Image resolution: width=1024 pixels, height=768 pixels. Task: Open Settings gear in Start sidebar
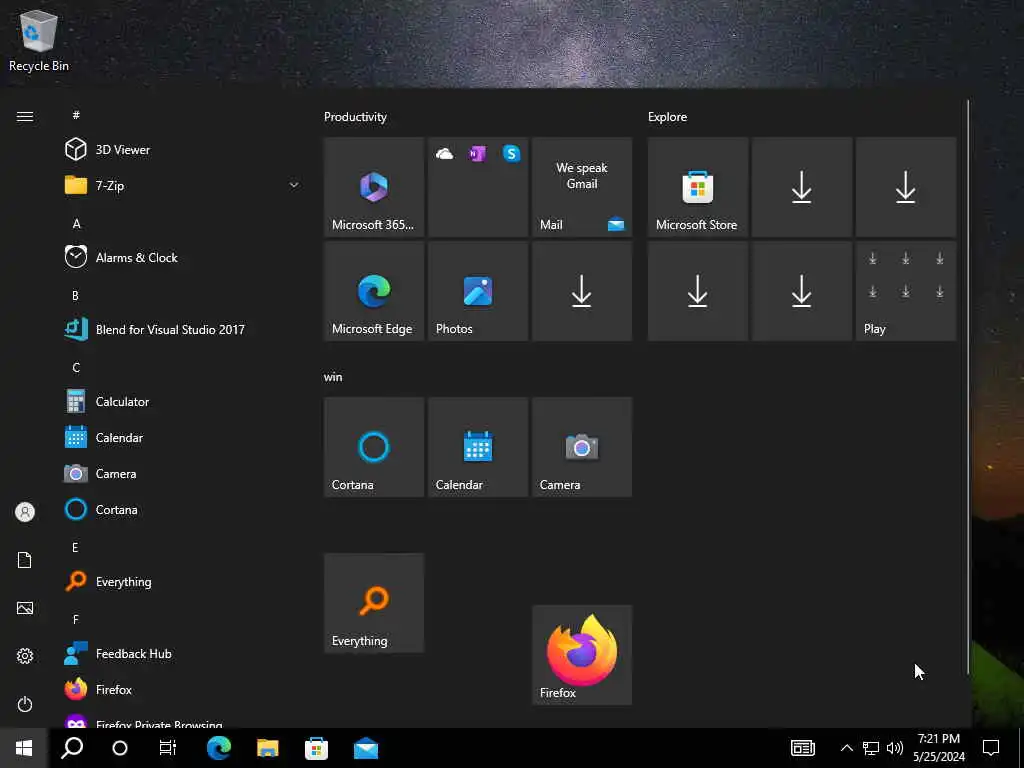click(x=25, y=656)
